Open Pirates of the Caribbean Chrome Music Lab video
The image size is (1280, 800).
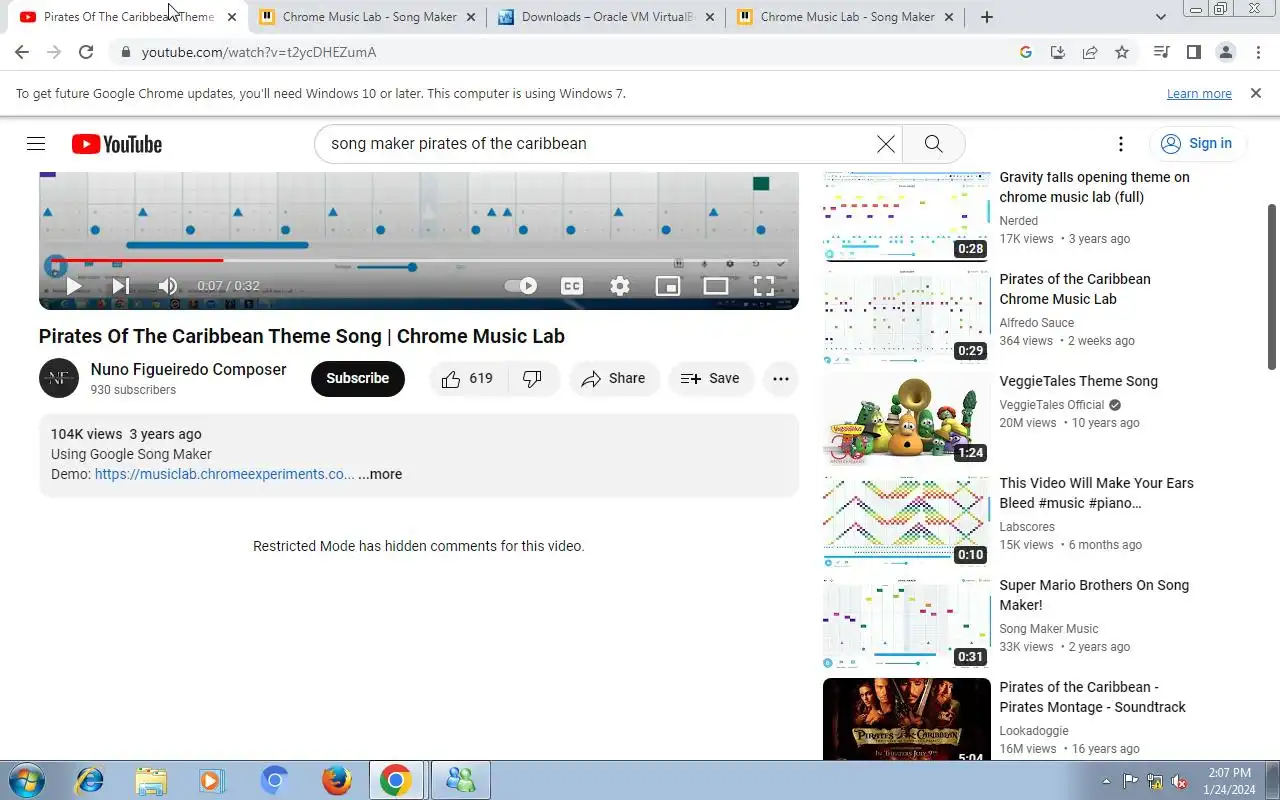pos(1075,289)
